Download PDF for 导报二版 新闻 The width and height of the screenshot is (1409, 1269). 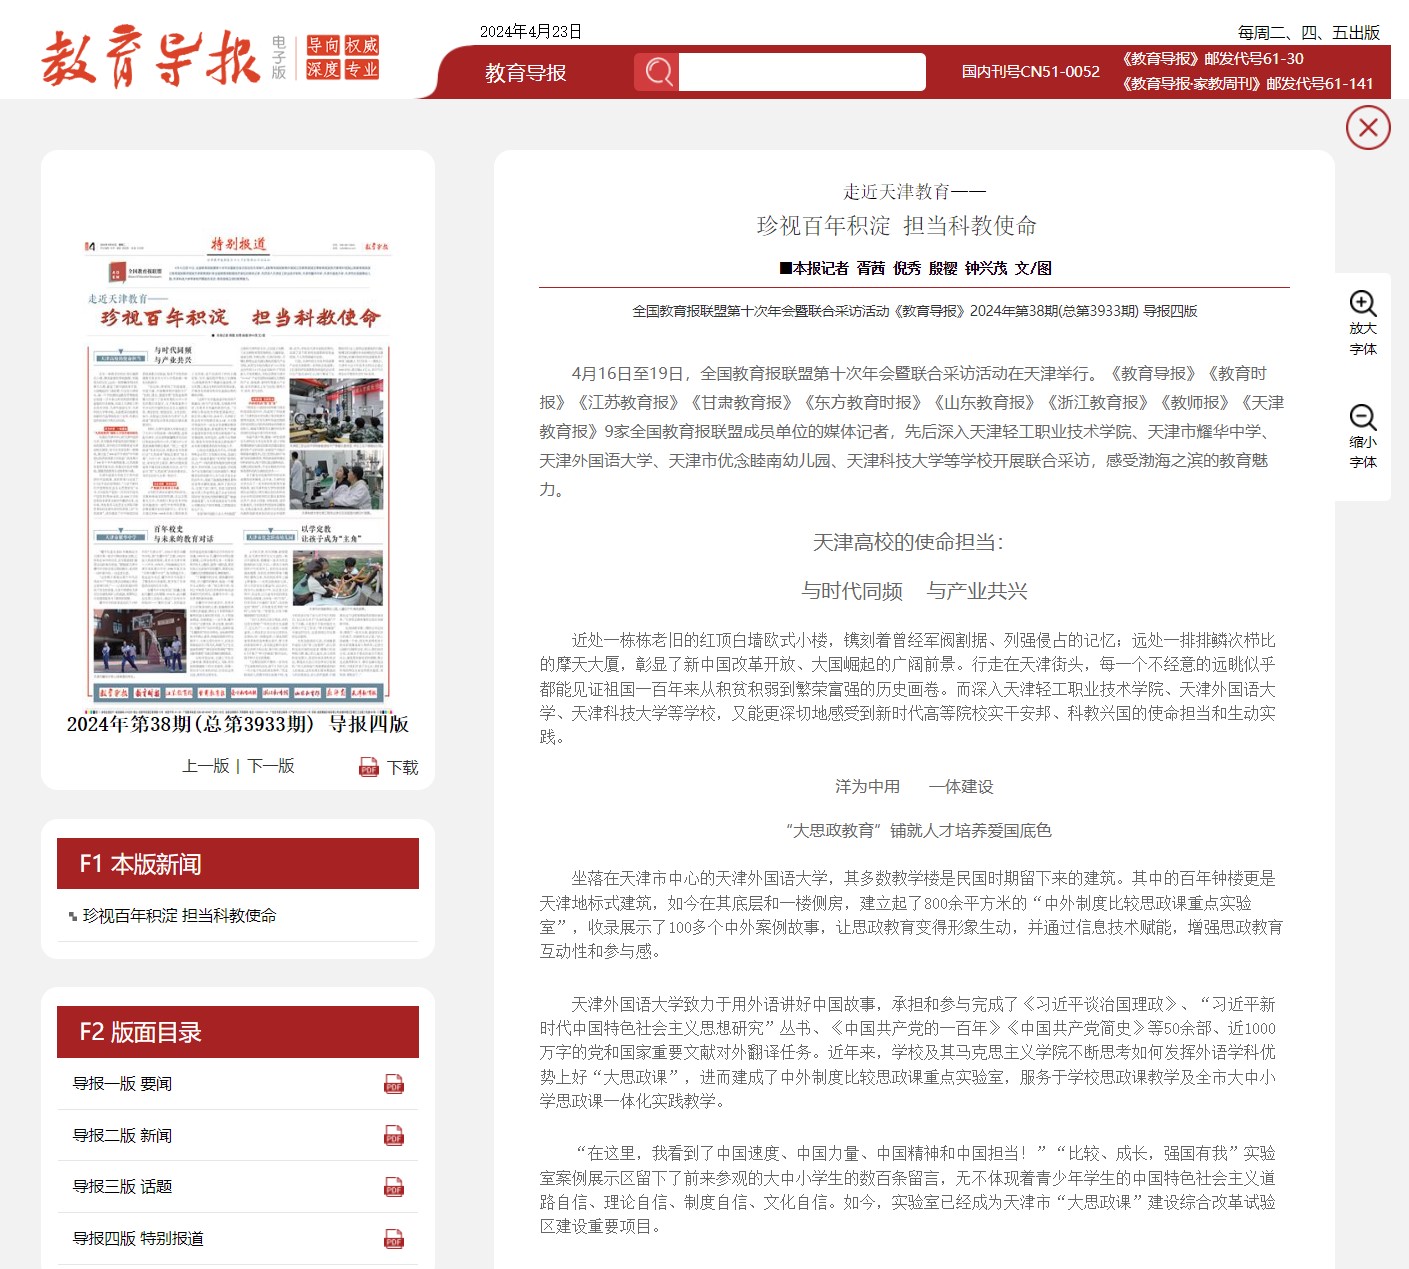(394, 1136)
